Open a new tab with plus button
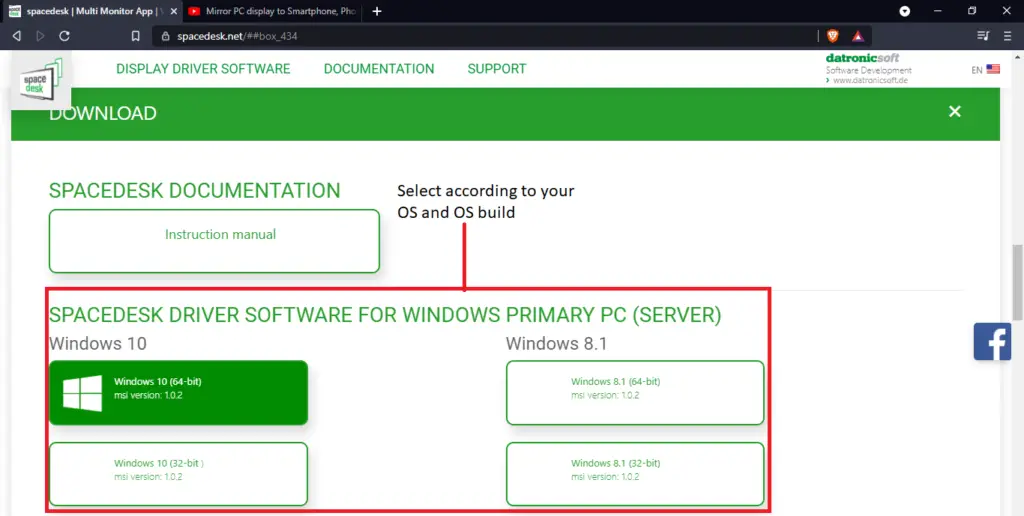Screen dimensions: 1024x516 [x=377, y=11]
